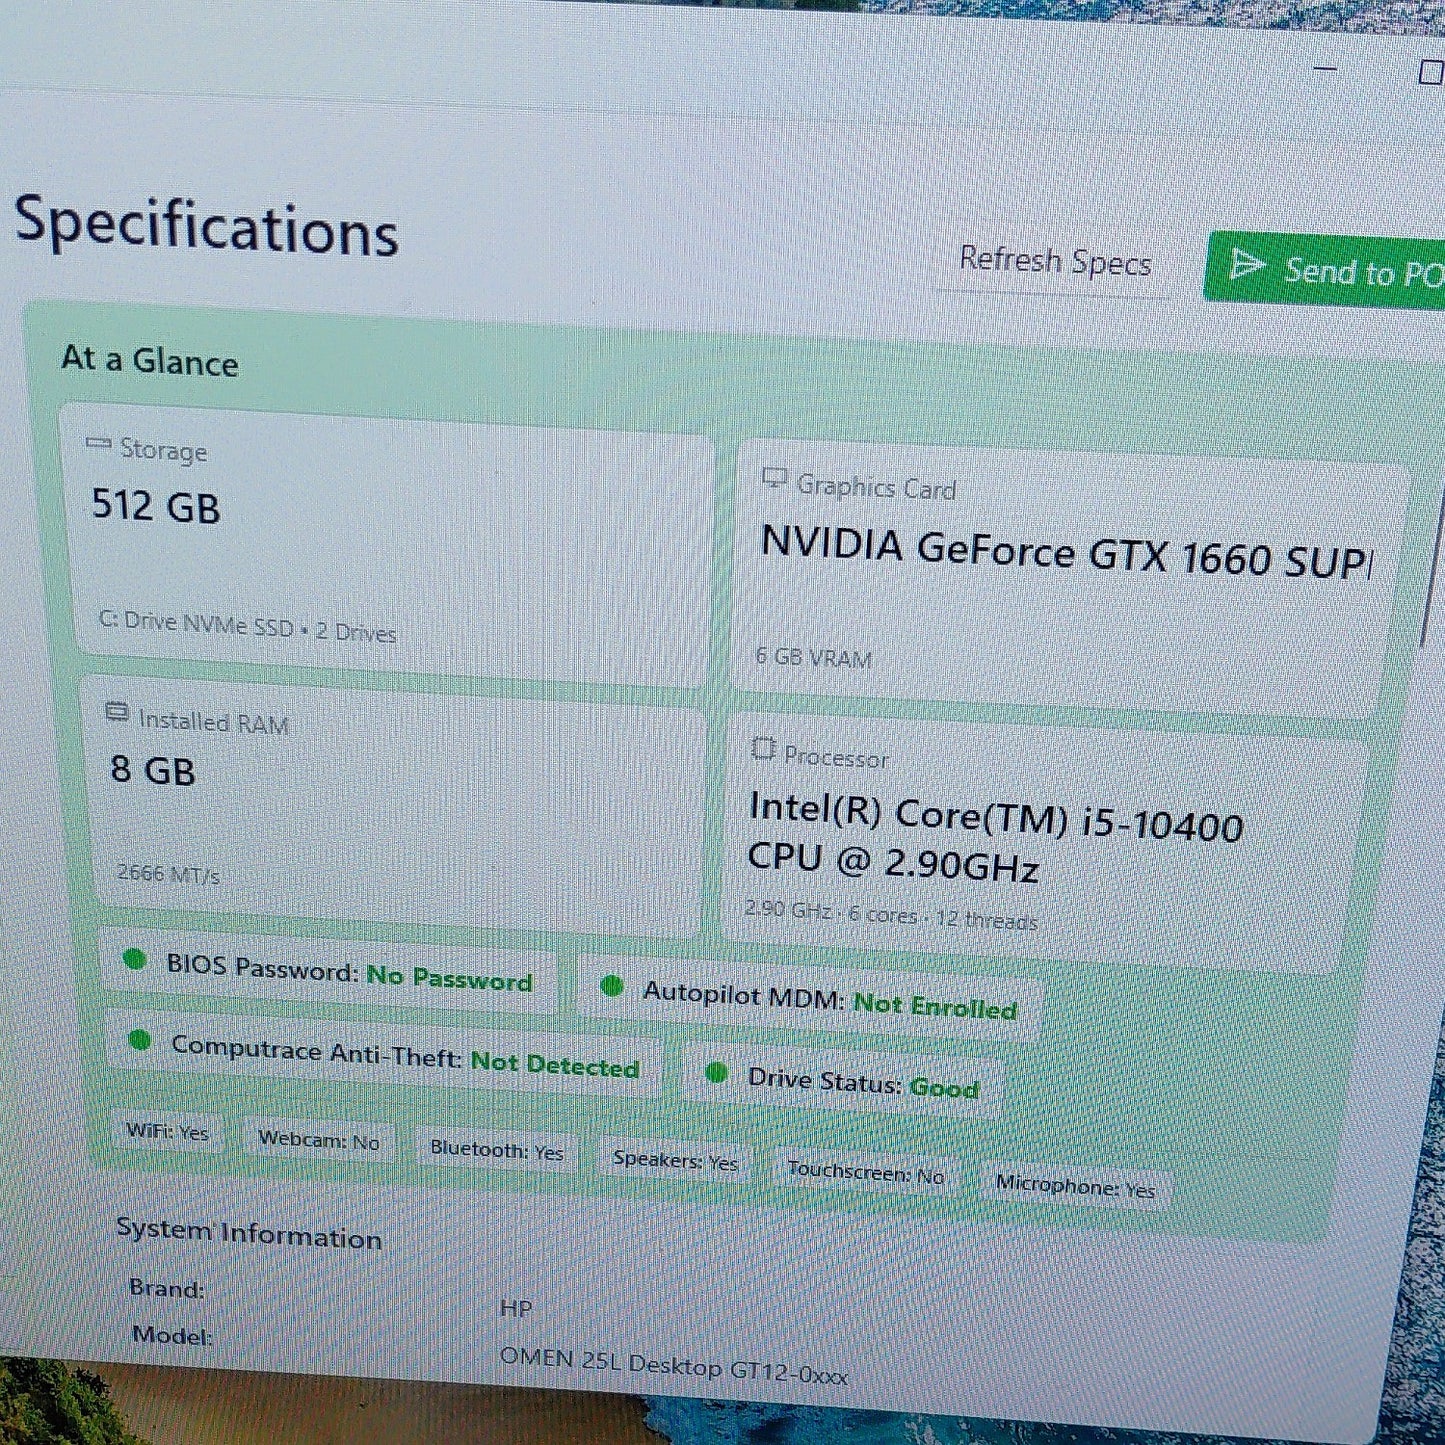Click the 'Brand:' field label

(x=166, y=1289)
